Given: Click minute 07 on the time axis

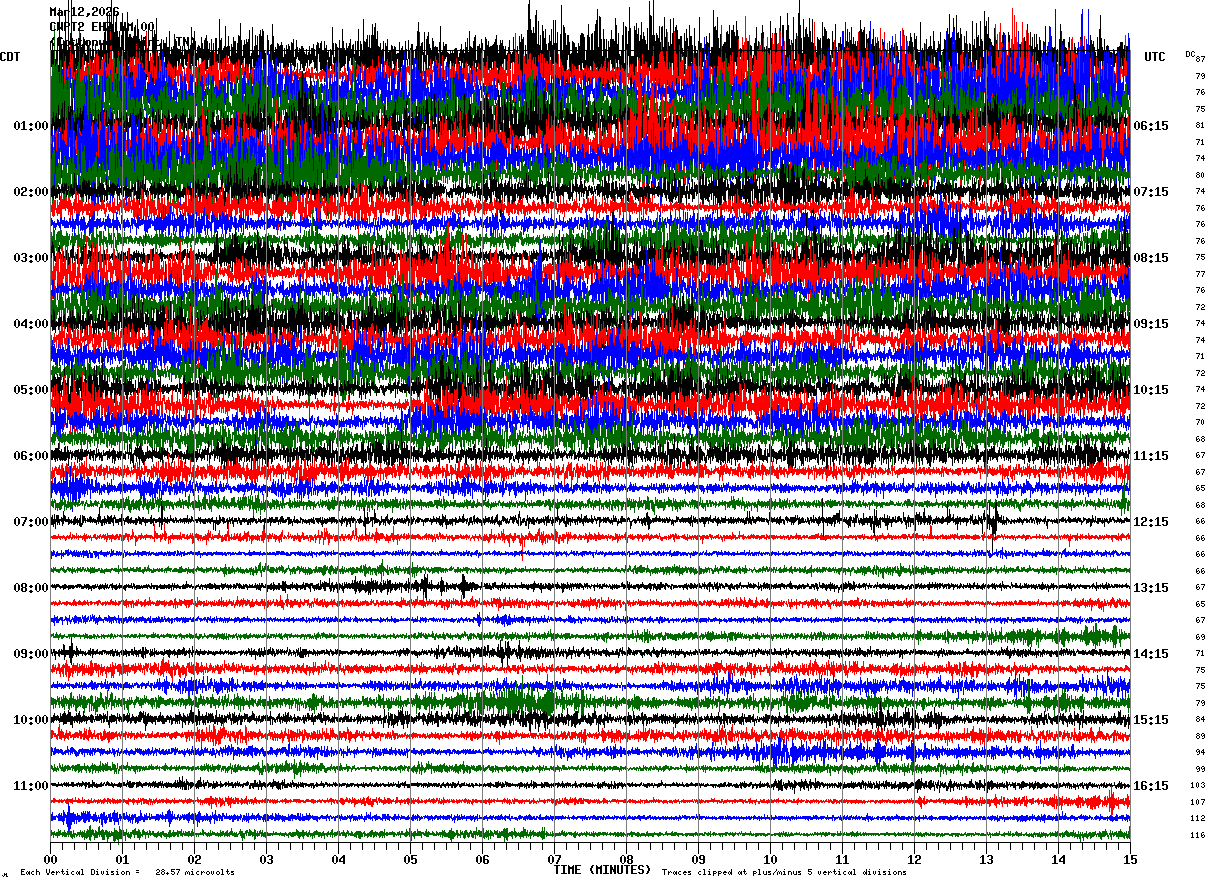Looking at the screenshot, I should tap(554, 859).
